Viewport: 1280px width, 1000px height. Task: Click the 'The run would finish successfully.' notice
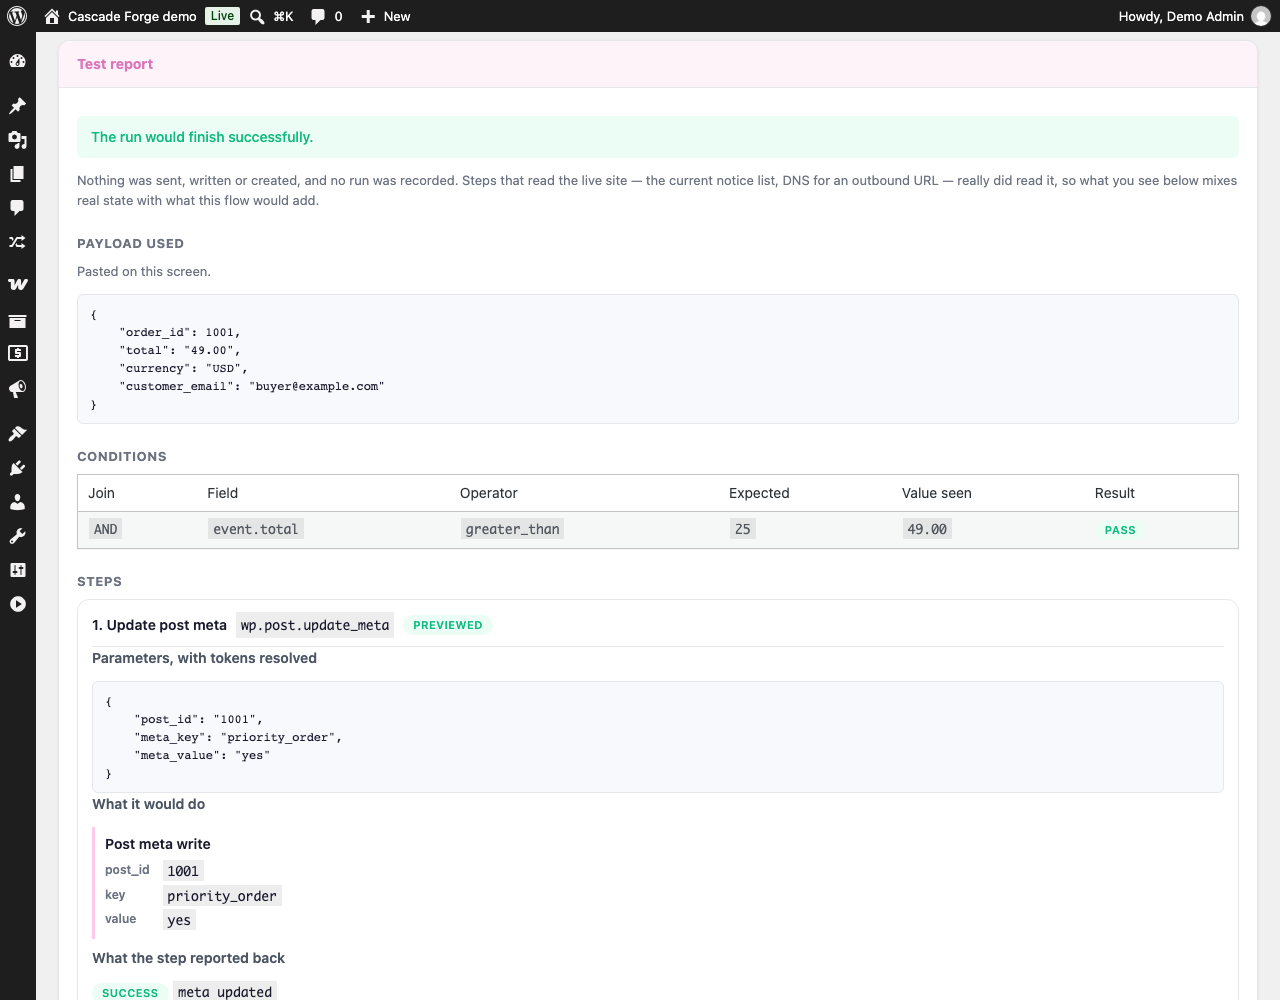coord(658,137)
